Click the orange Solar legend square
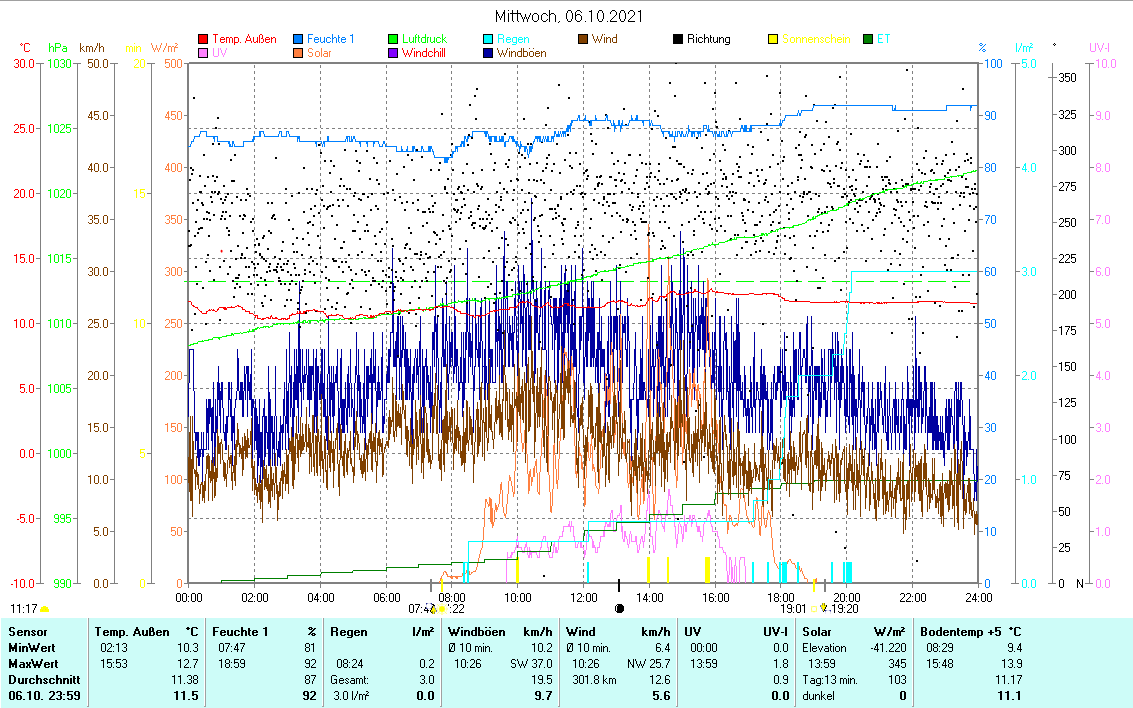Screen dimensions: 1133x708 click(299, 53)
